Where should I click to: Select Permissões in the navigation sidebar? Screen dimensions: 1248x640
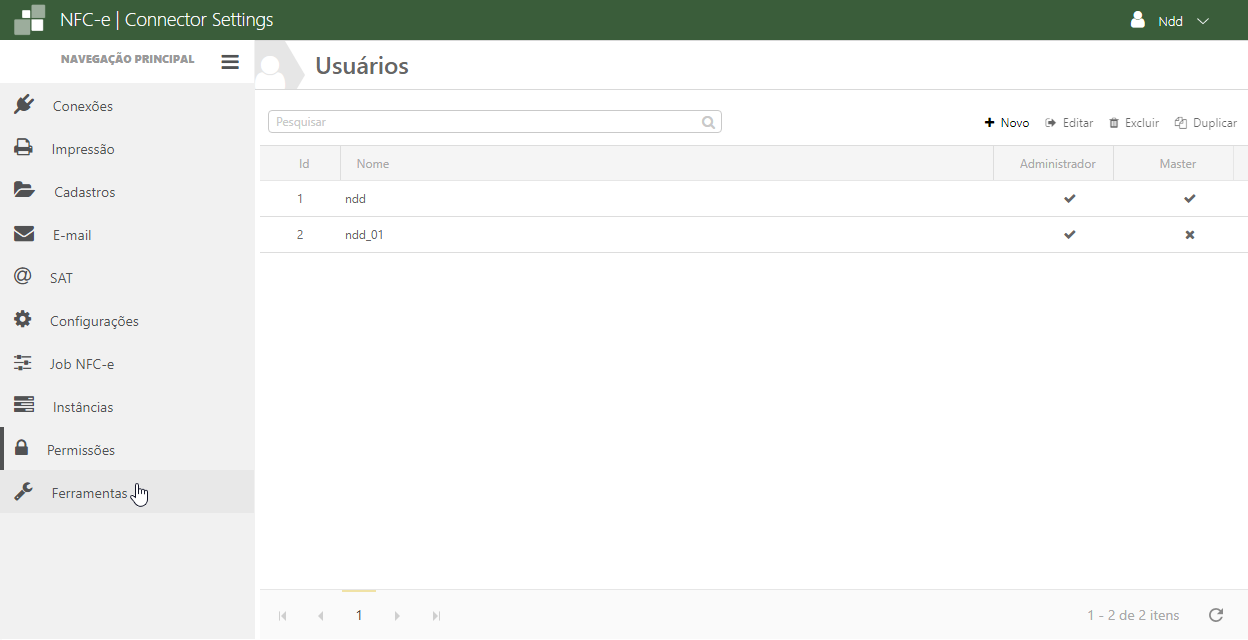80,450
